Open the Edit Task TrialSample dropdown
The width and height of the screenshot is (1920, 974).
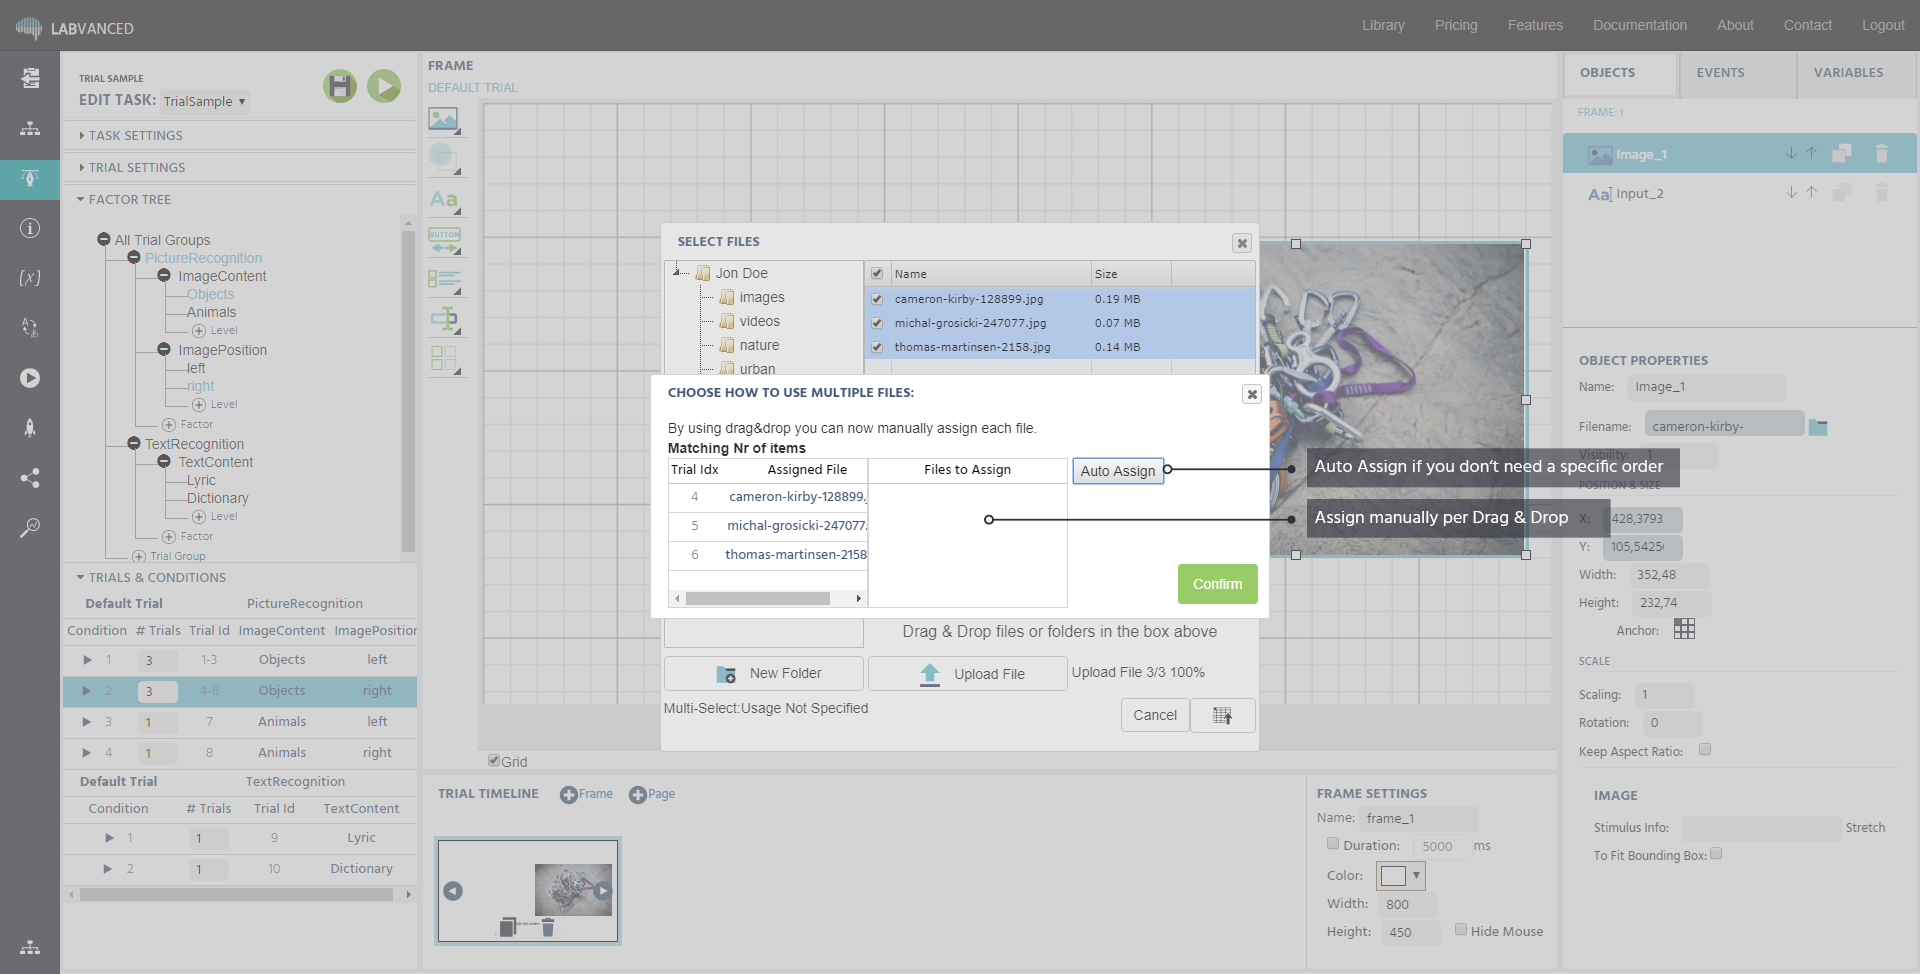pos(205,101)
